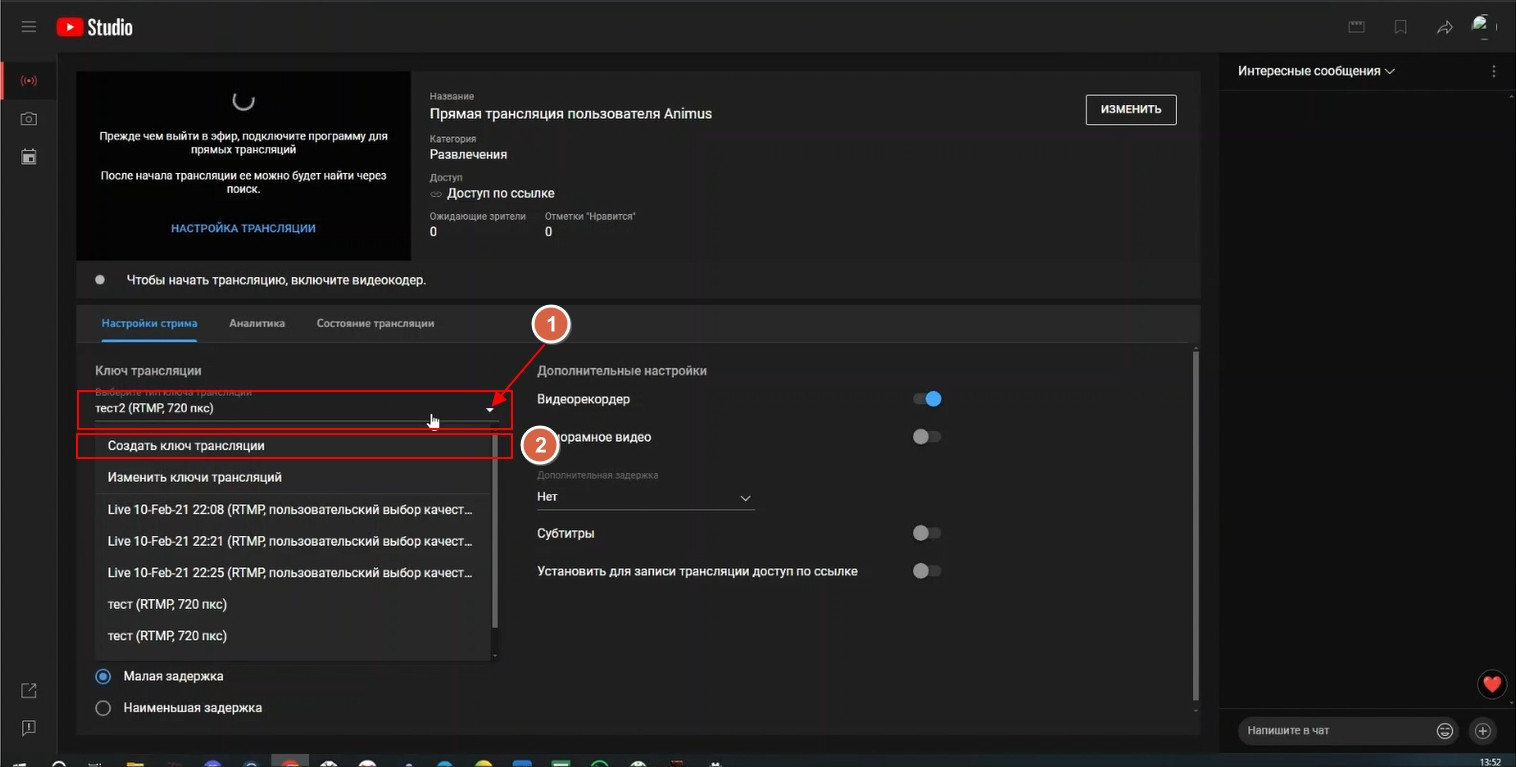Toggle the Субтитры switch
The height and width of the screenshot is (767, 1516).
(927, 533)
